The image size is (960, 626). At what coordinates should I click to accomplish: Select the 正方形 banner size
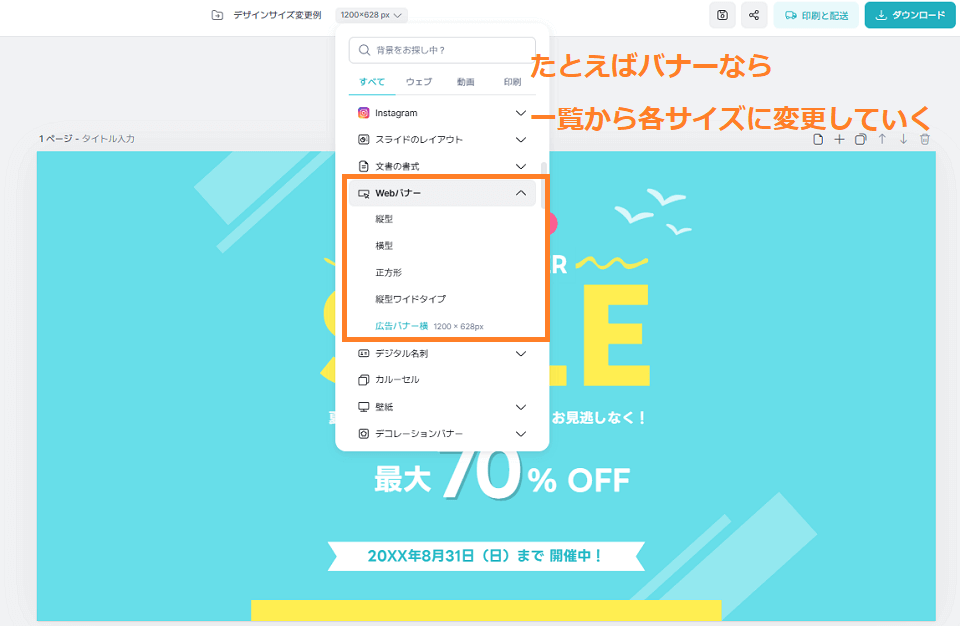coord(389,273)
